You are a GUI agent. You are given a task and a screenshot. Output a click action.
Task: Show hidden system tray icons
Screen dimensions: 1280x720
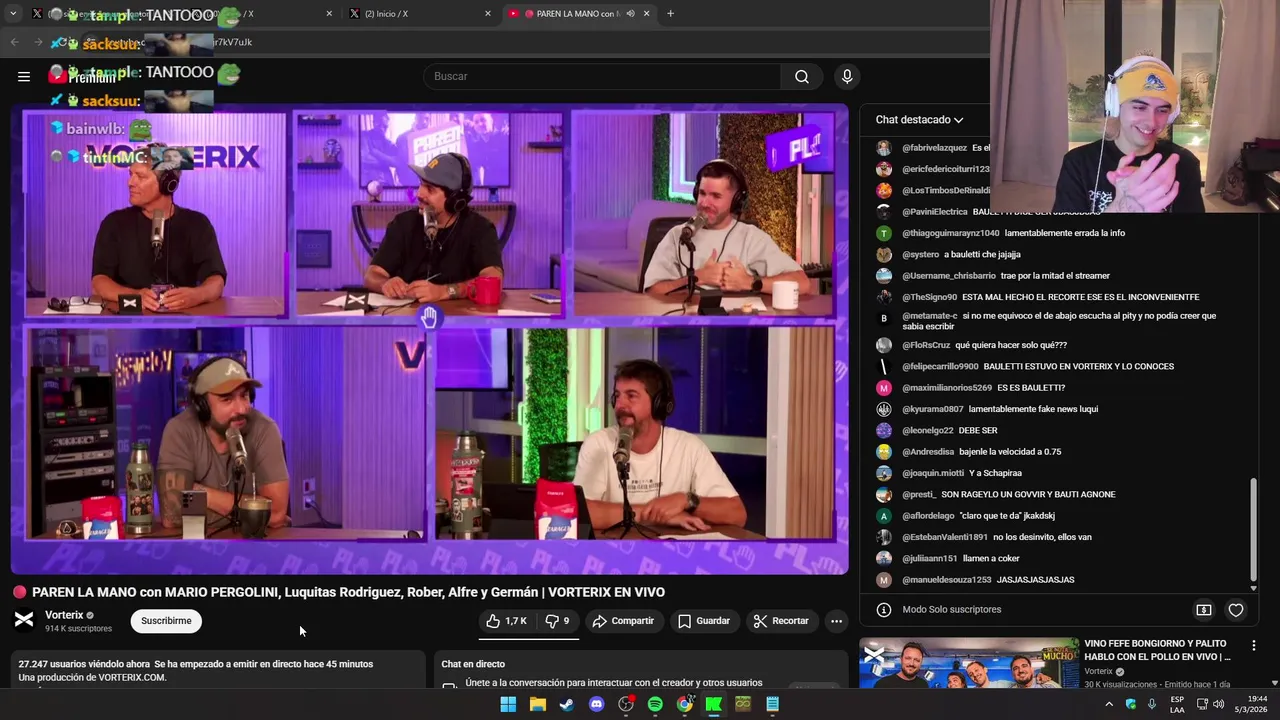coord(1109,704)
